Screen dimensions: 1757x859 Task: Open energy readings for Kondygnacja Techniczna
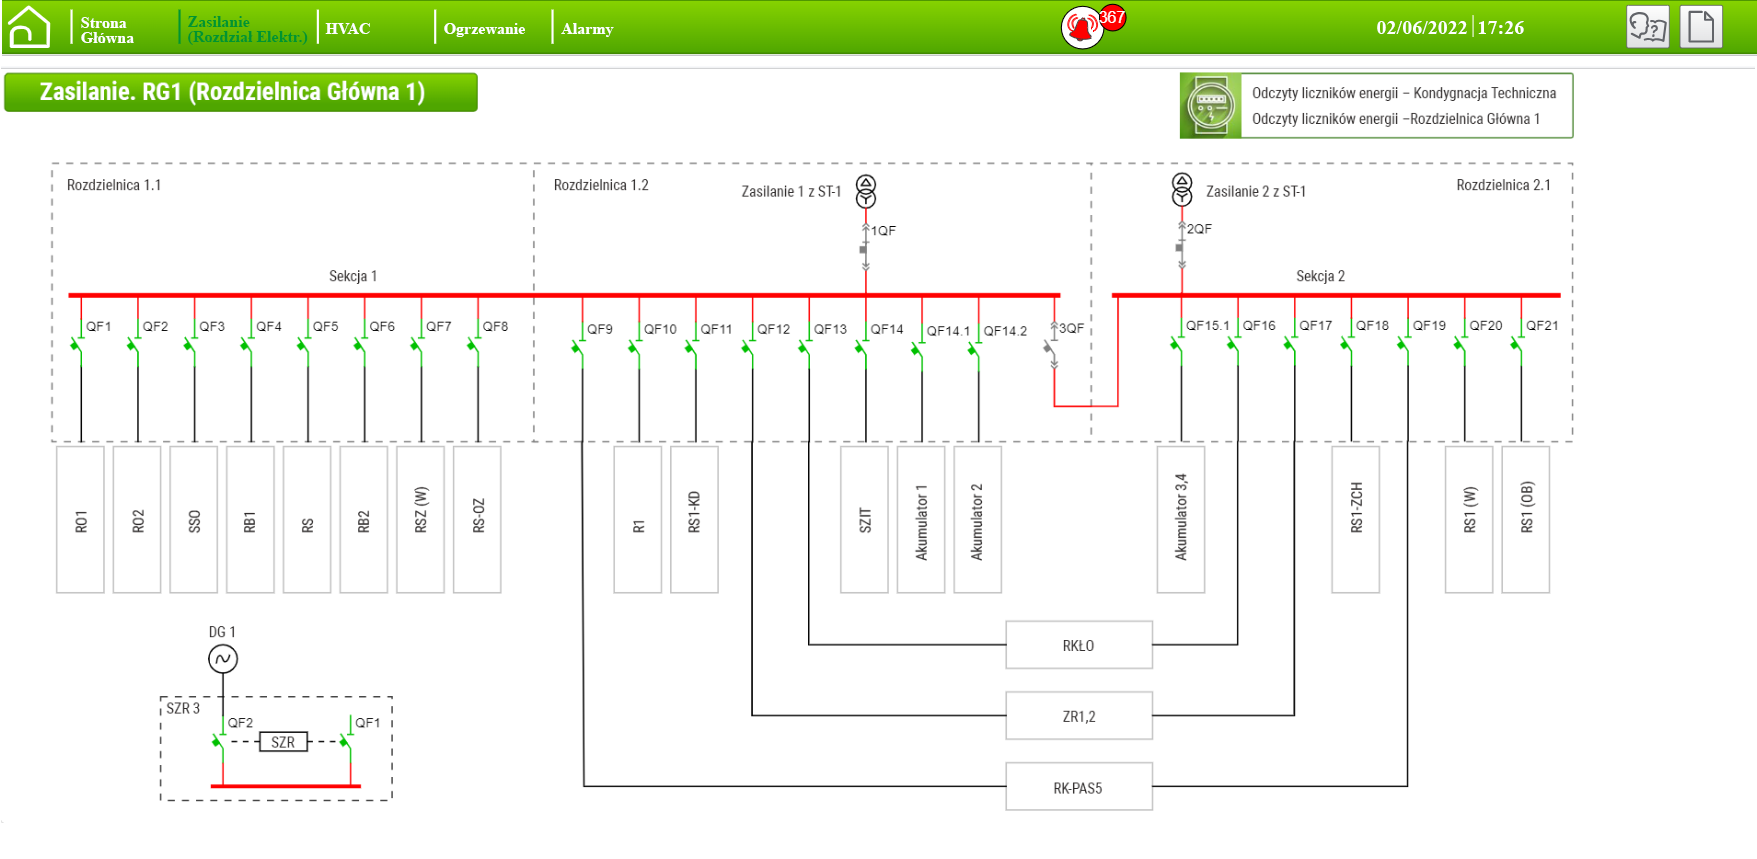[x=1403, y=93]
